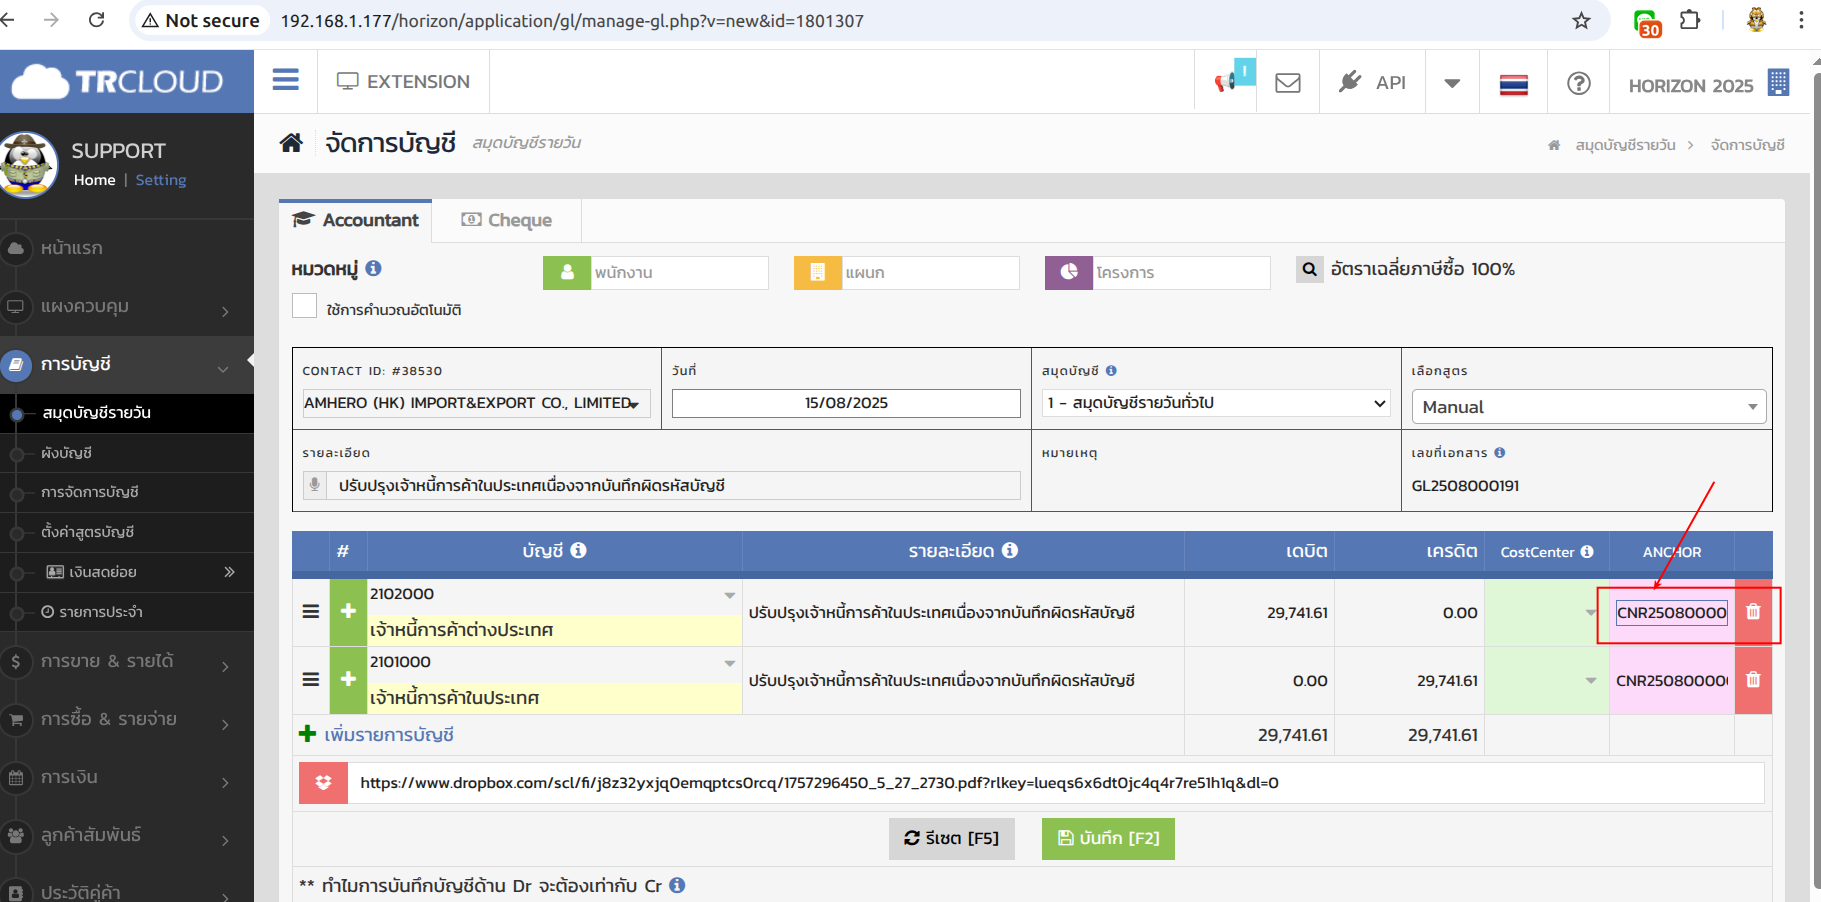1821x902 pixels.
Task: Open the mail envelope icon
Action: pyautogui.click(x=1288, y=83)
